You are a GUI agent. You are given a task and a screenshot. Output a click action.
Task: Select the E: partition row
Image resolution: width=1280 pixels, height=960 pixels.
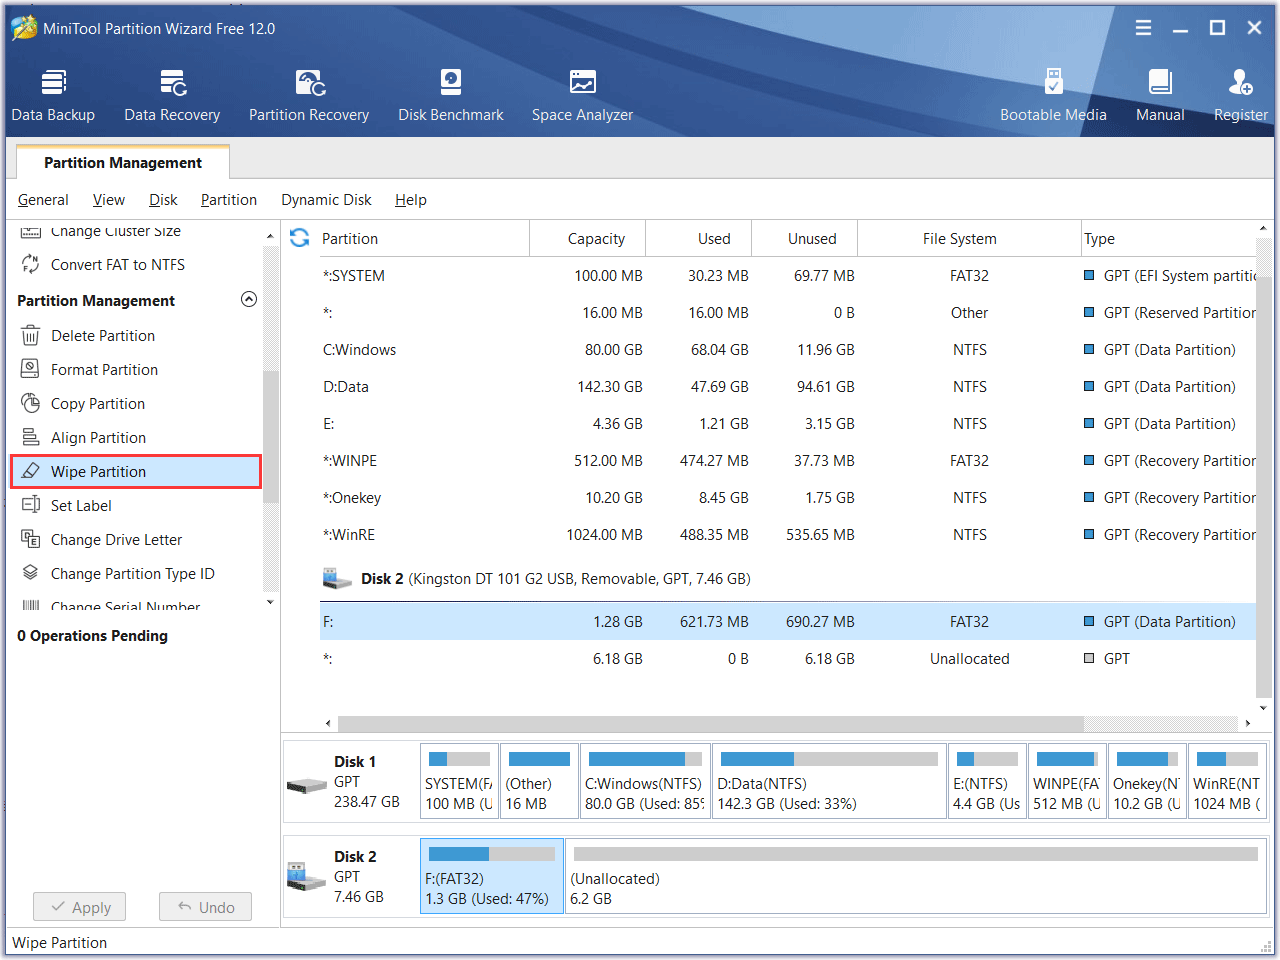click(788, 424)
